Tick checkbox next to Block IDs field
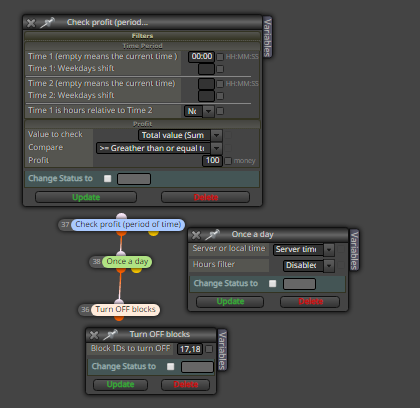The height and width of the screenshot is (408, 420). [x=209, y=349]
